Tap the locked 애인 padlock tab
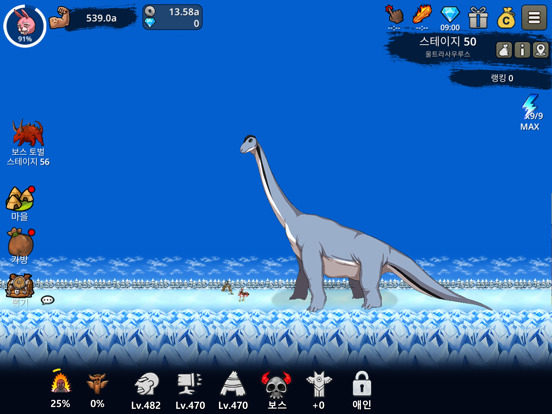The image size is (552, 414). coord(362,390)
